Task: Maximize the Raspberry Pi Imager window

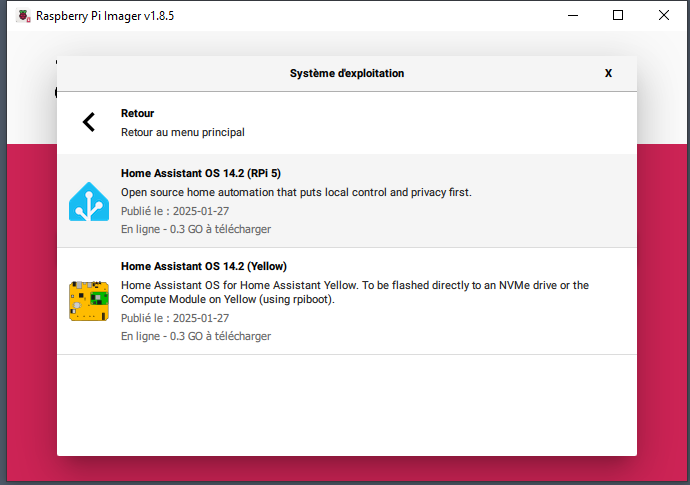Action: coord(618,15)
